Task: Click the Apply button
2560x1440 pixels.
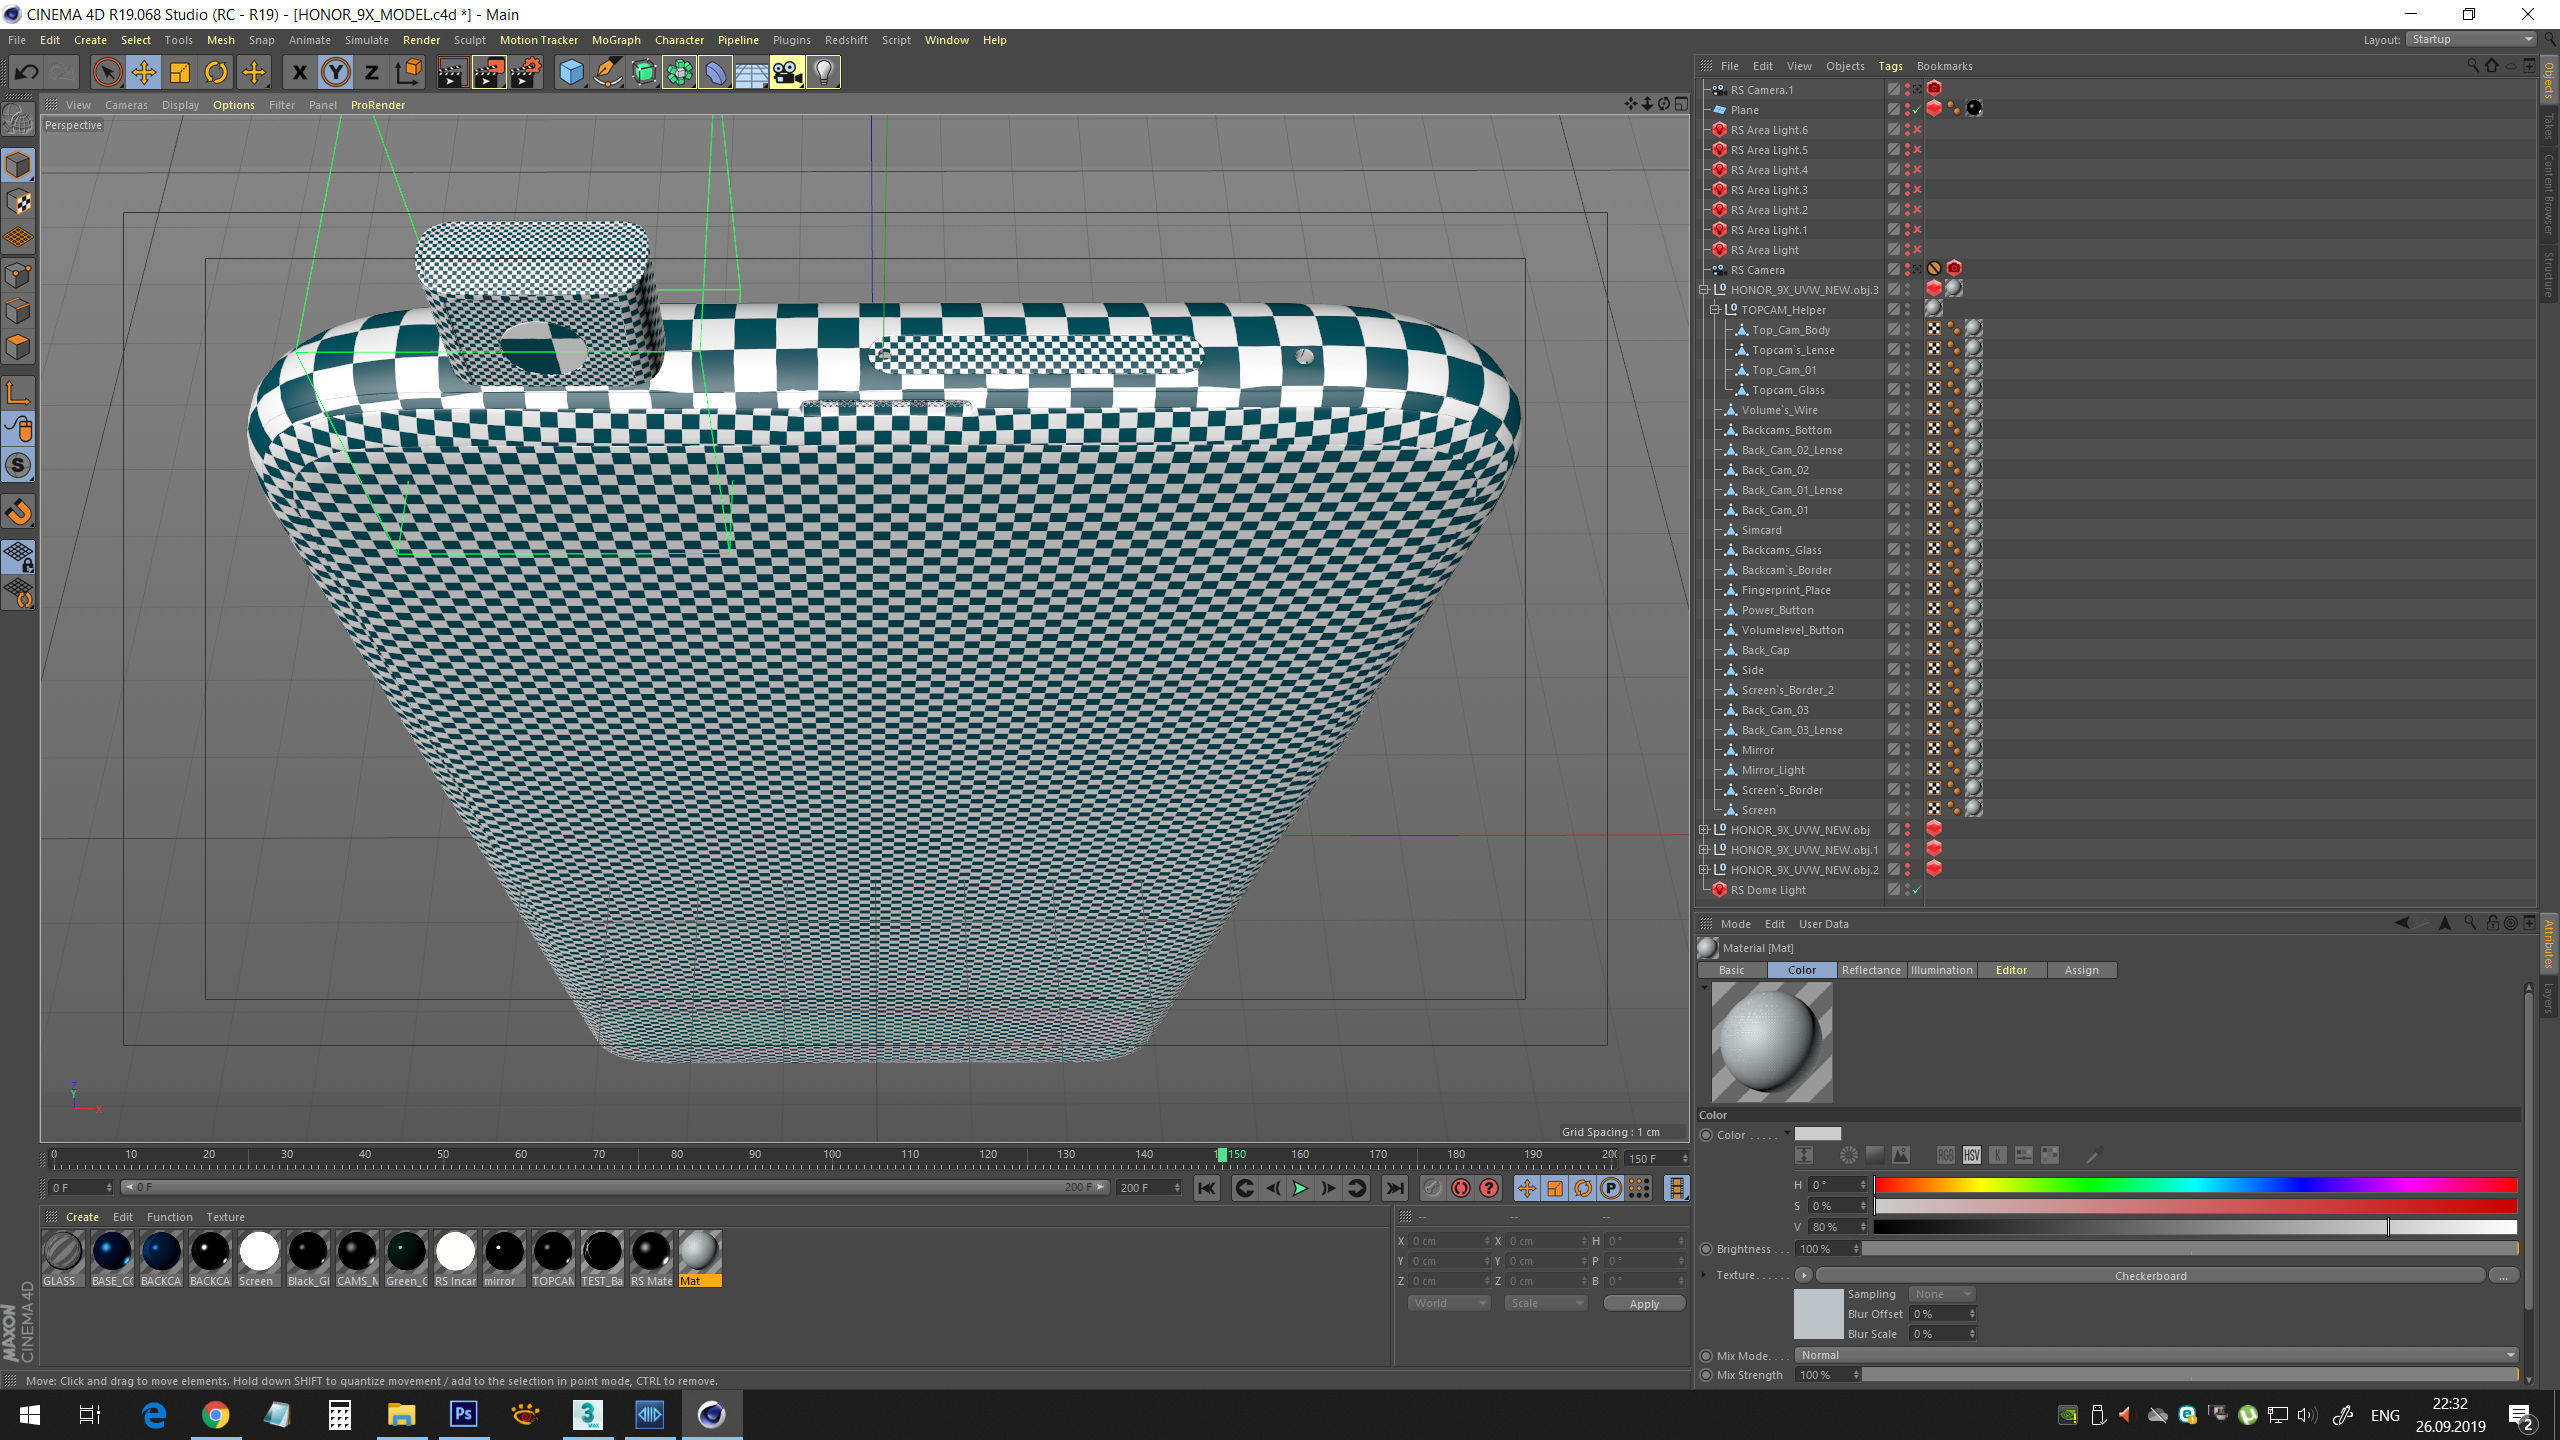Action: pyautogui.click(x=1643, y=1303)
